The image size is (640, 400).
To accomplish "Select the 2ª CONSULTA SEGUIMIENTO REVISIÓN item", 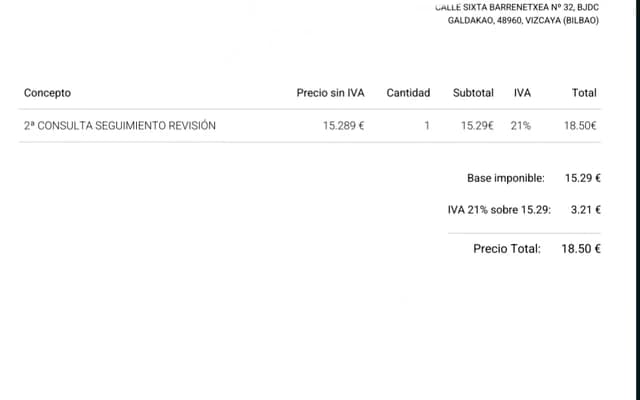I will [x=120, y=126].
